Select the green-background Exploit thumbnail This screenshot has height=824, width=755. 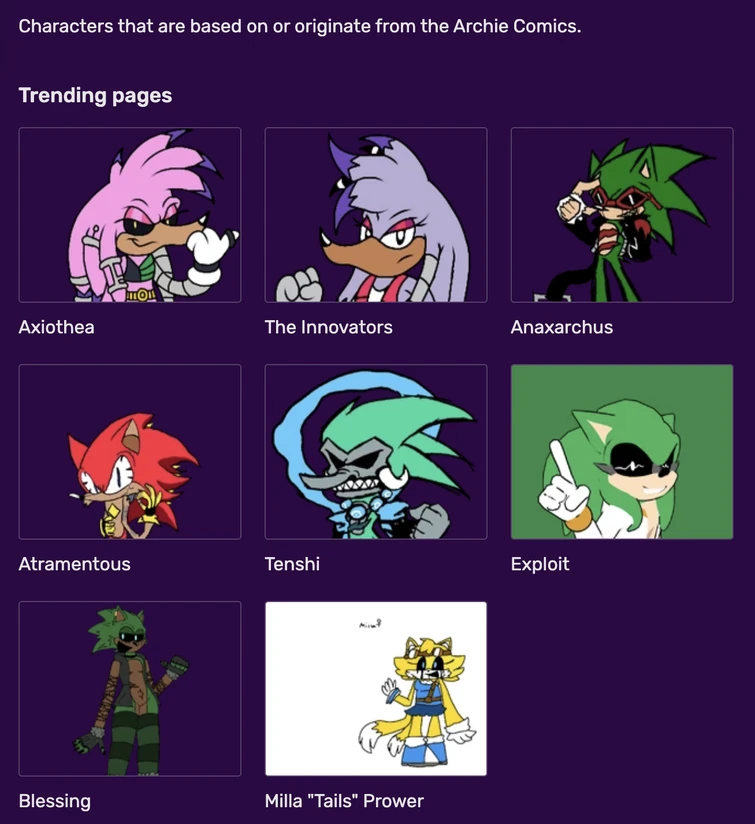pyautogui.click(x=622, y=452)
